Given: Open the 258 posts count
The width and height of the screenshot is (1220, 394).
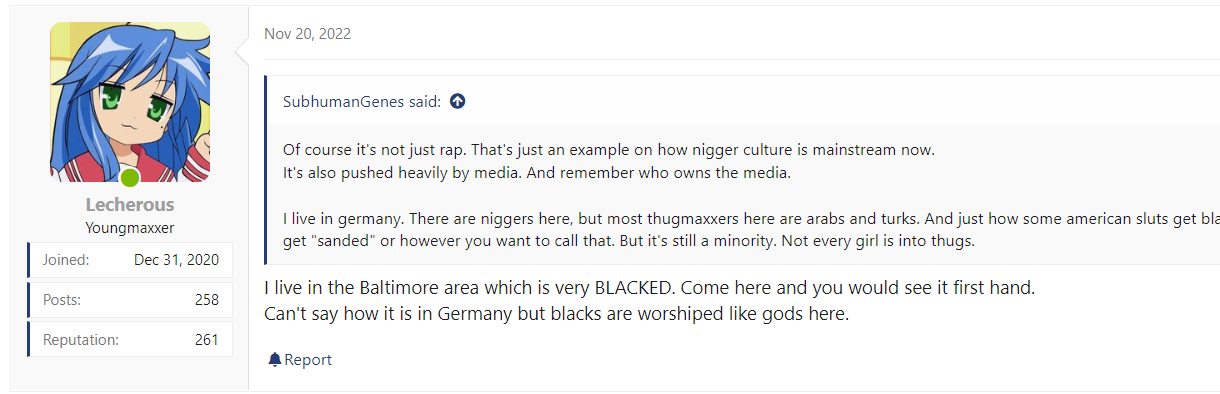Looking at the screenshot, I should coord(207,300).
